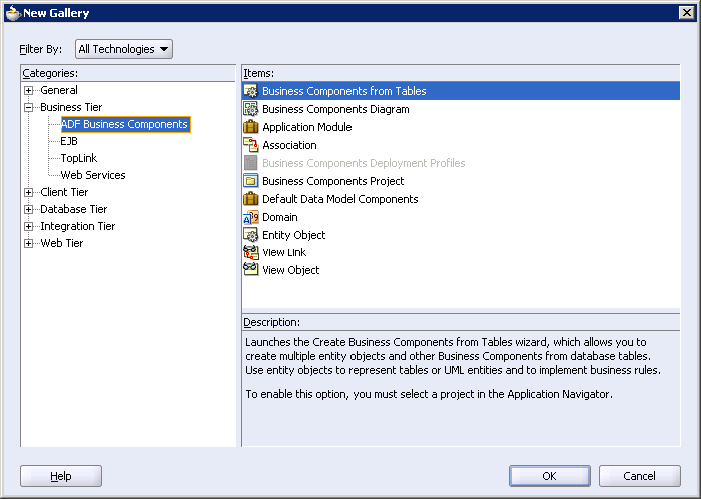
Task: Click the Business Components Deployment Profiles icon
Action: (250, 163)
